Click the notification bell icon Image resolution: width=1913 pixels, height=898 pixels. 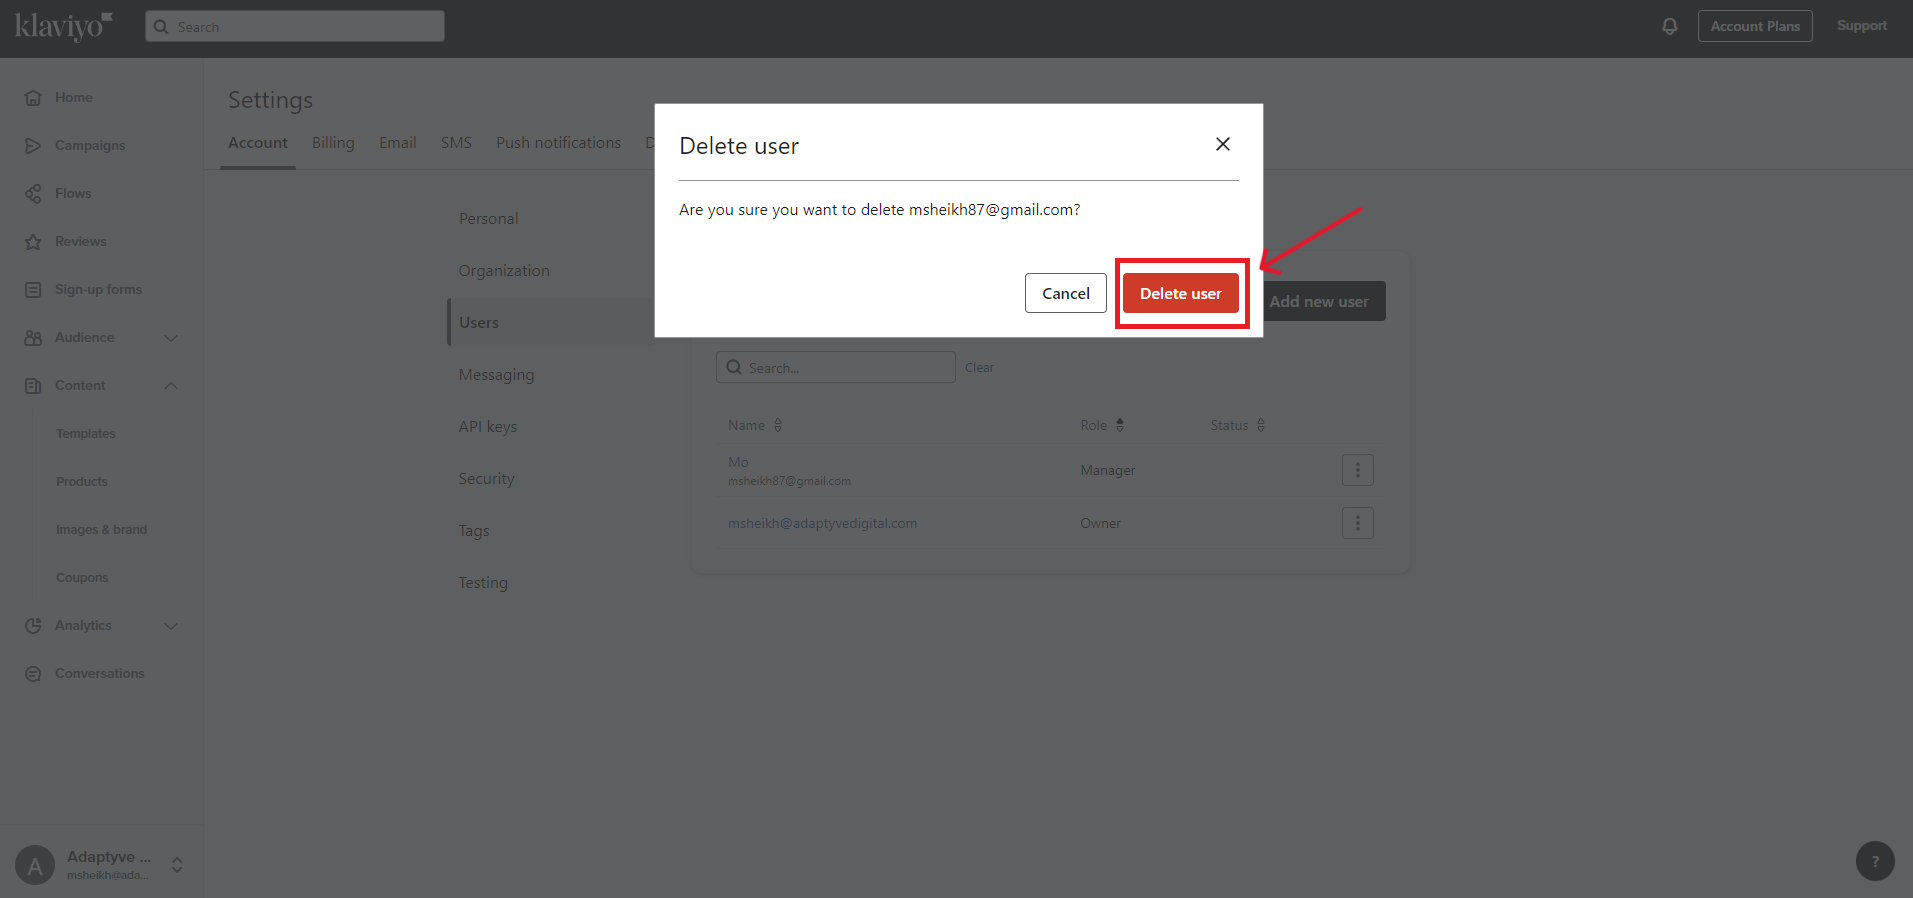coord(1669,27)
